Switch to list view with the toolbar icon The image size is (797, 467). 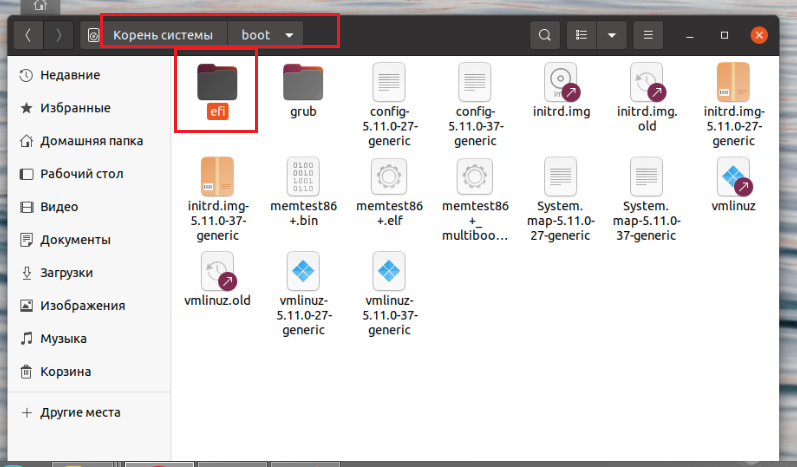click(581, 35)
